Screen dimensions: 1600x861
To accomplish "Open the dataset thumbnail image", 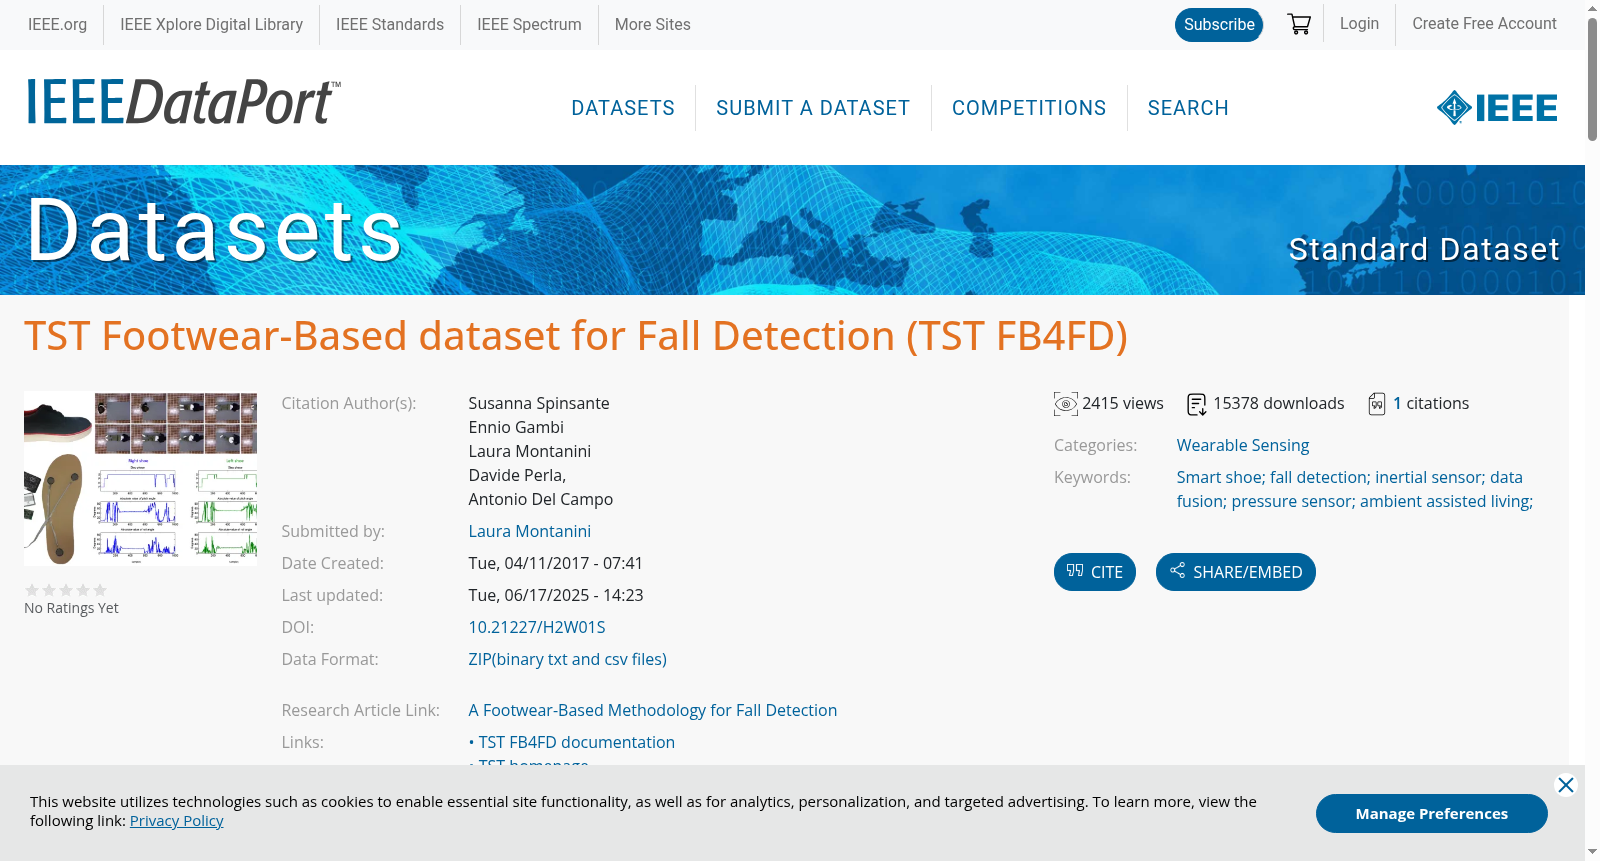I will [x=140, y=479].
